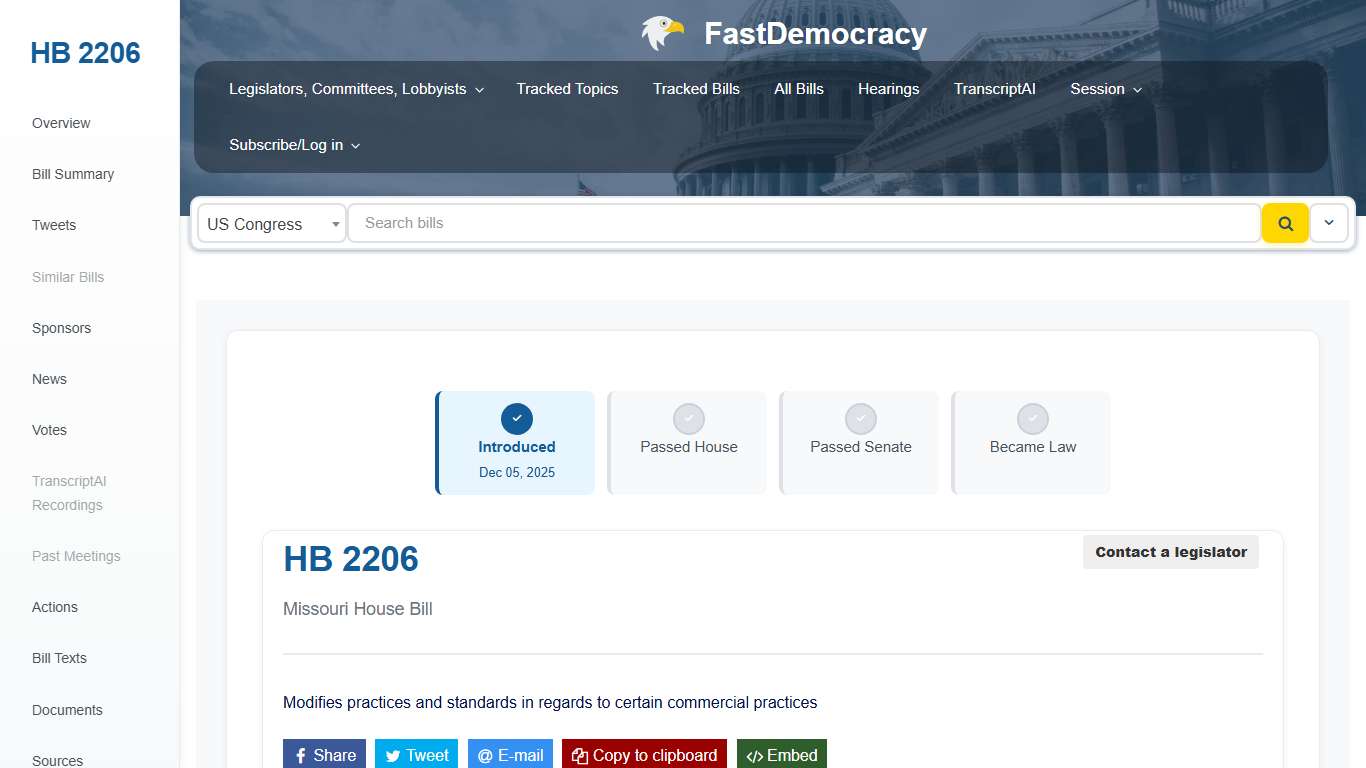Viewport: 1366px width, 768px height.
Task: Click the Twitter bird Tweet icon
Action: click(393, 754)
